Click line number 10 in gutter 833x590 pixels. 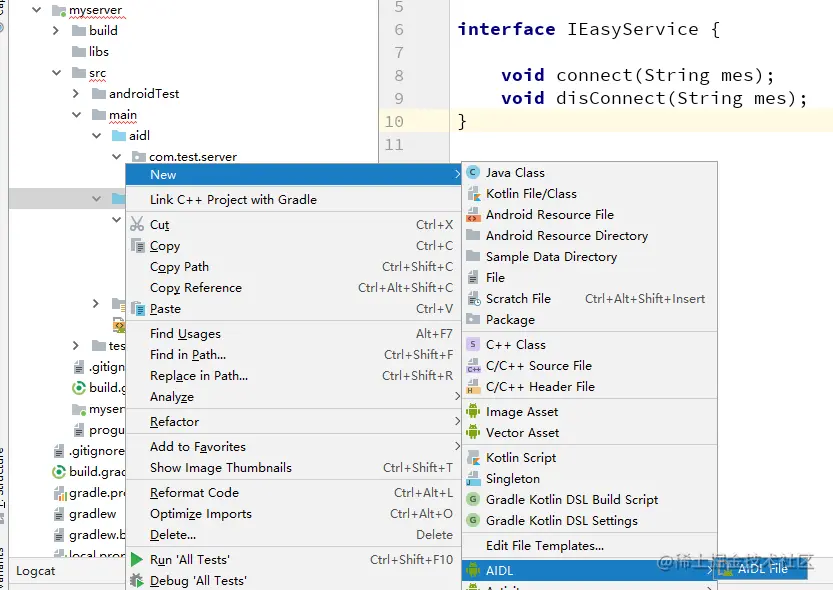394,122
